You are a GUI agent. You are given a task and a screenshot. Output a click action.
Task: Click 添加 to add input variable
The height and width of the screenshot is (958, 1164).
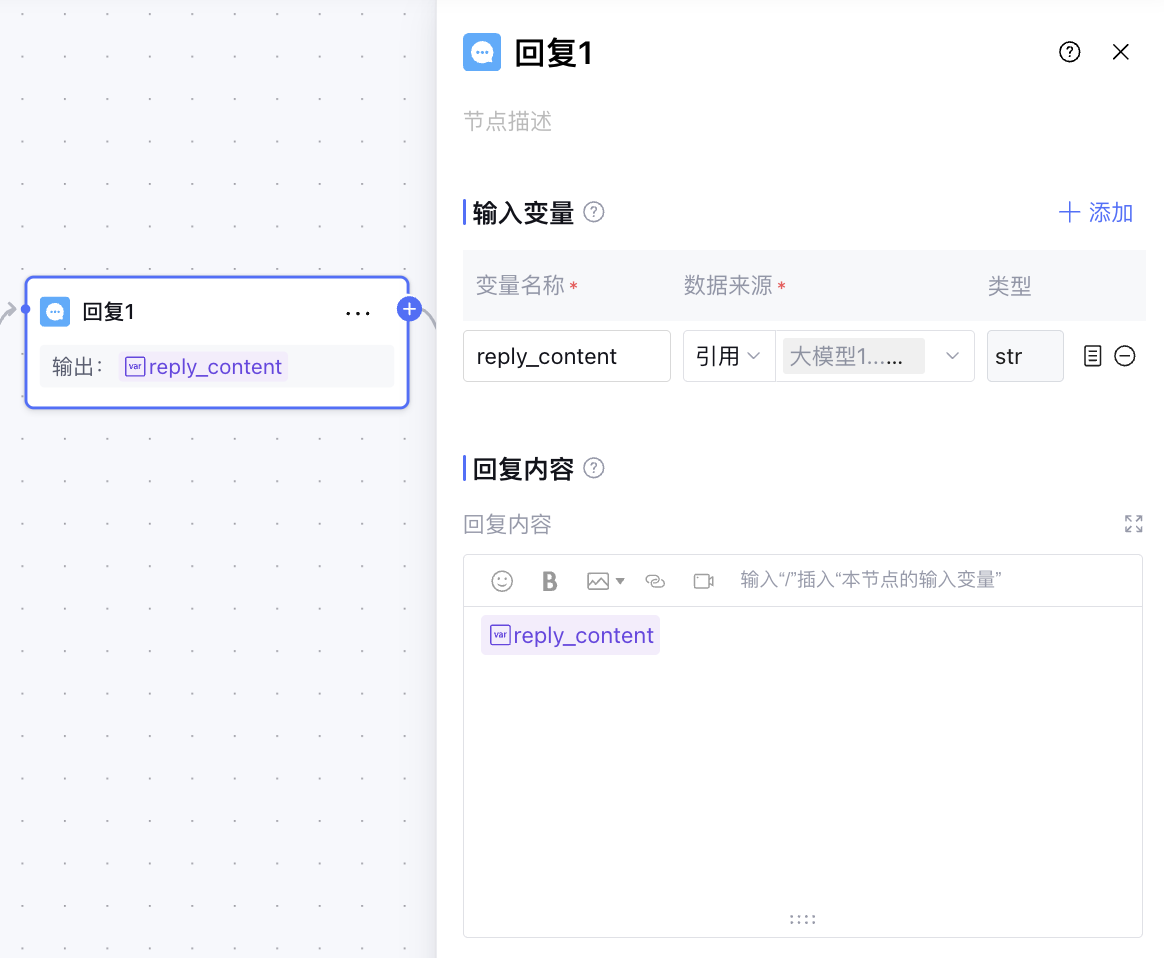coord(1096,212)
